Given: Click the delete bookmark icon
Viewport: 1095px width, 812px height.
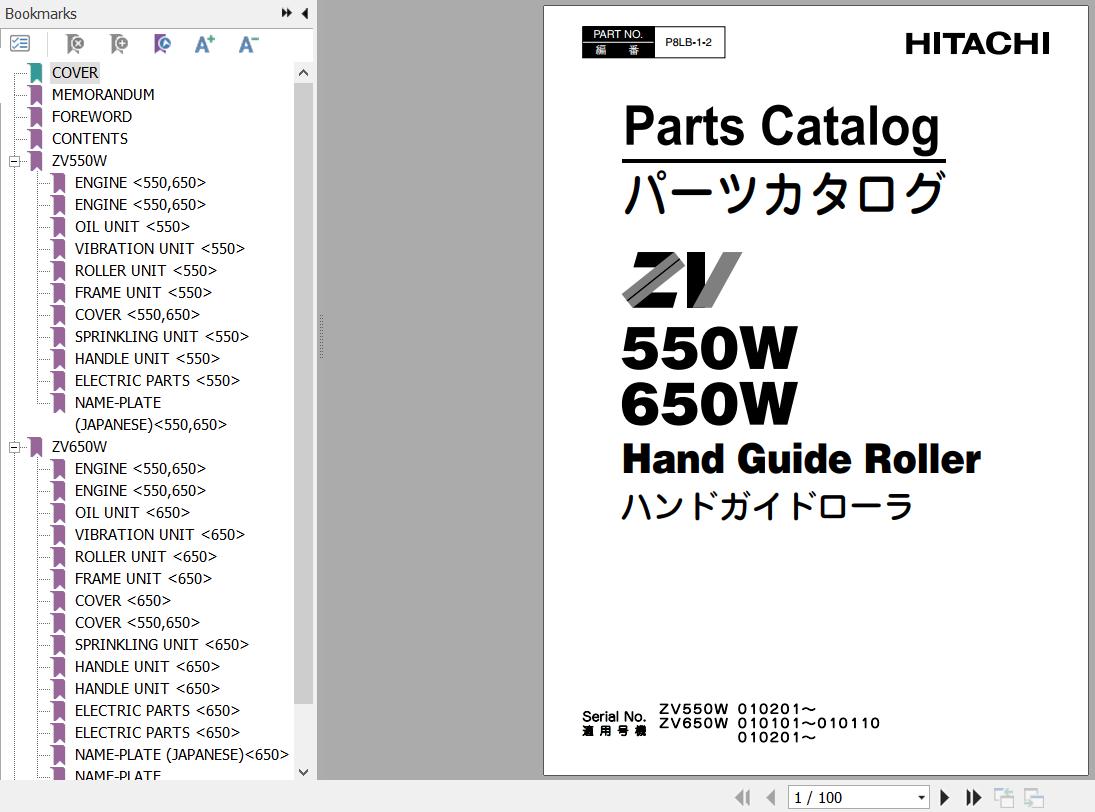Looking at the screenshot, I should click(75, 44).
